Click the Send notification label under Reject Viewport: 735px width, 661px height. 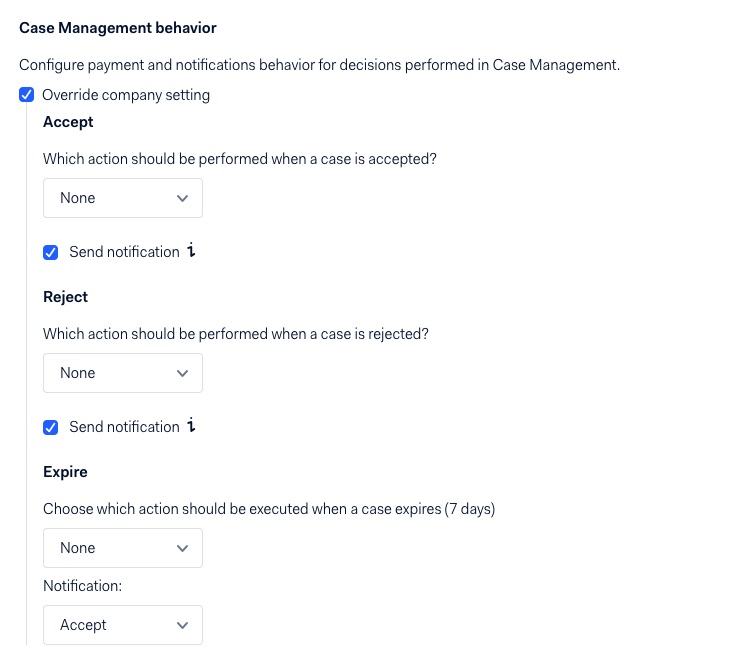(124, 427)
